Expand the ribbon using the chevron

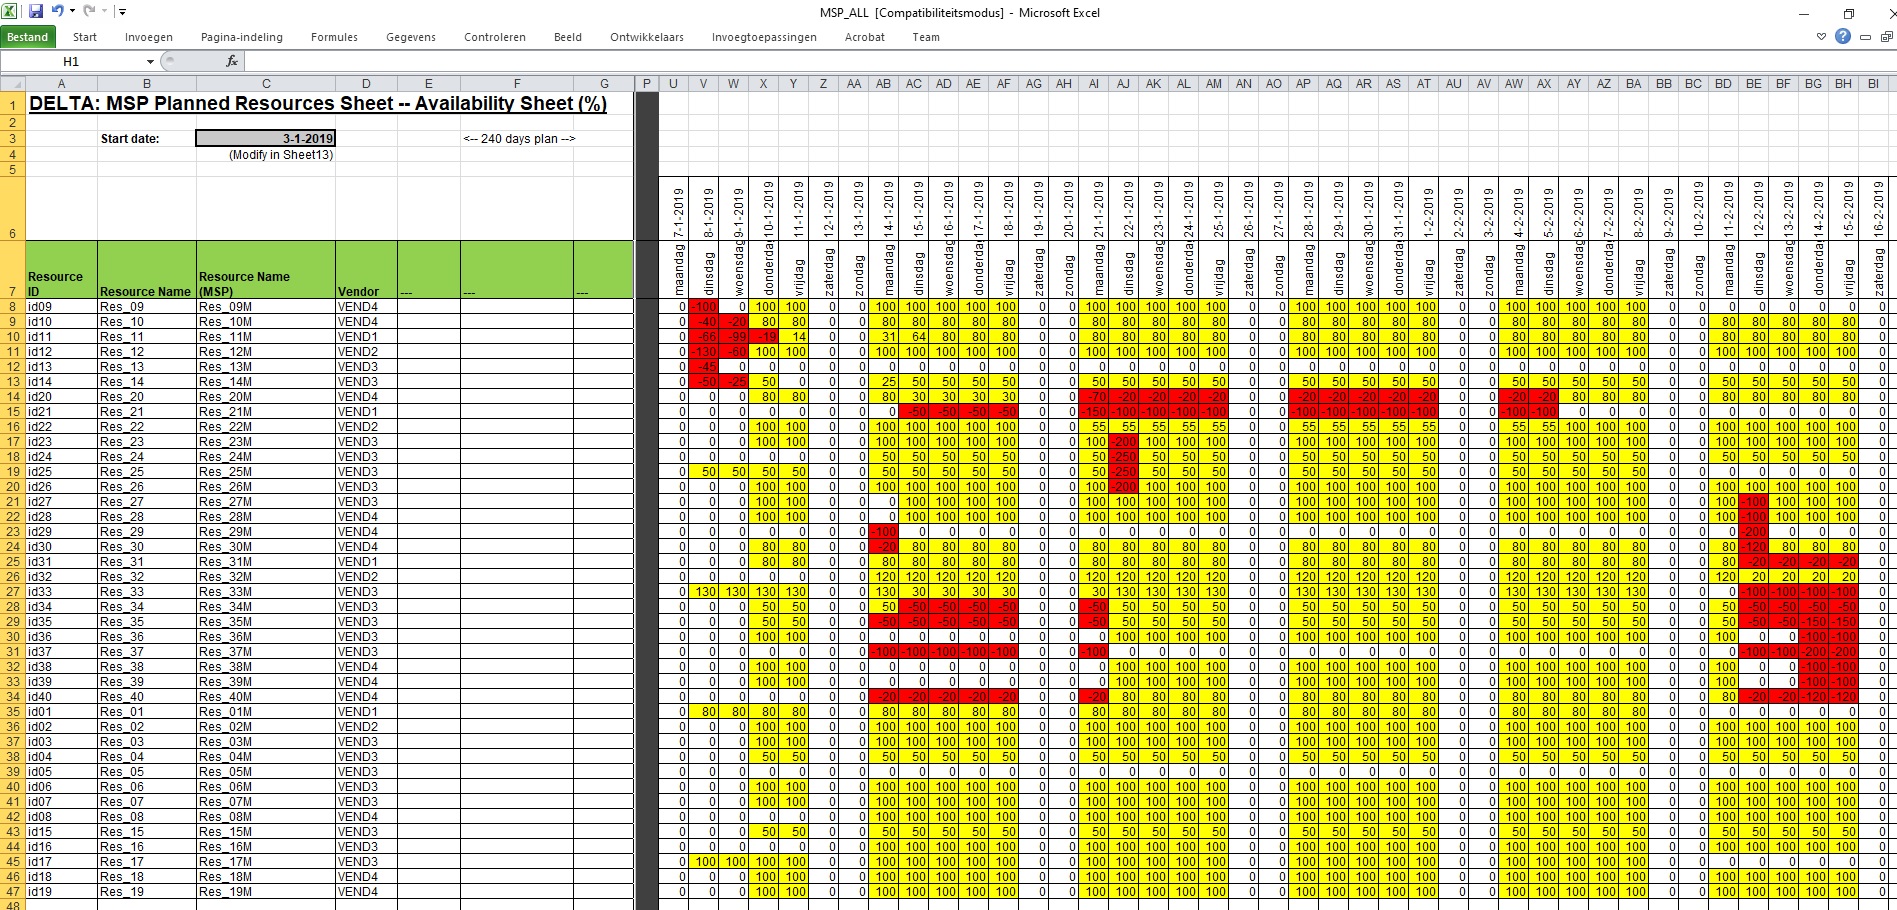click(1821, 37)
